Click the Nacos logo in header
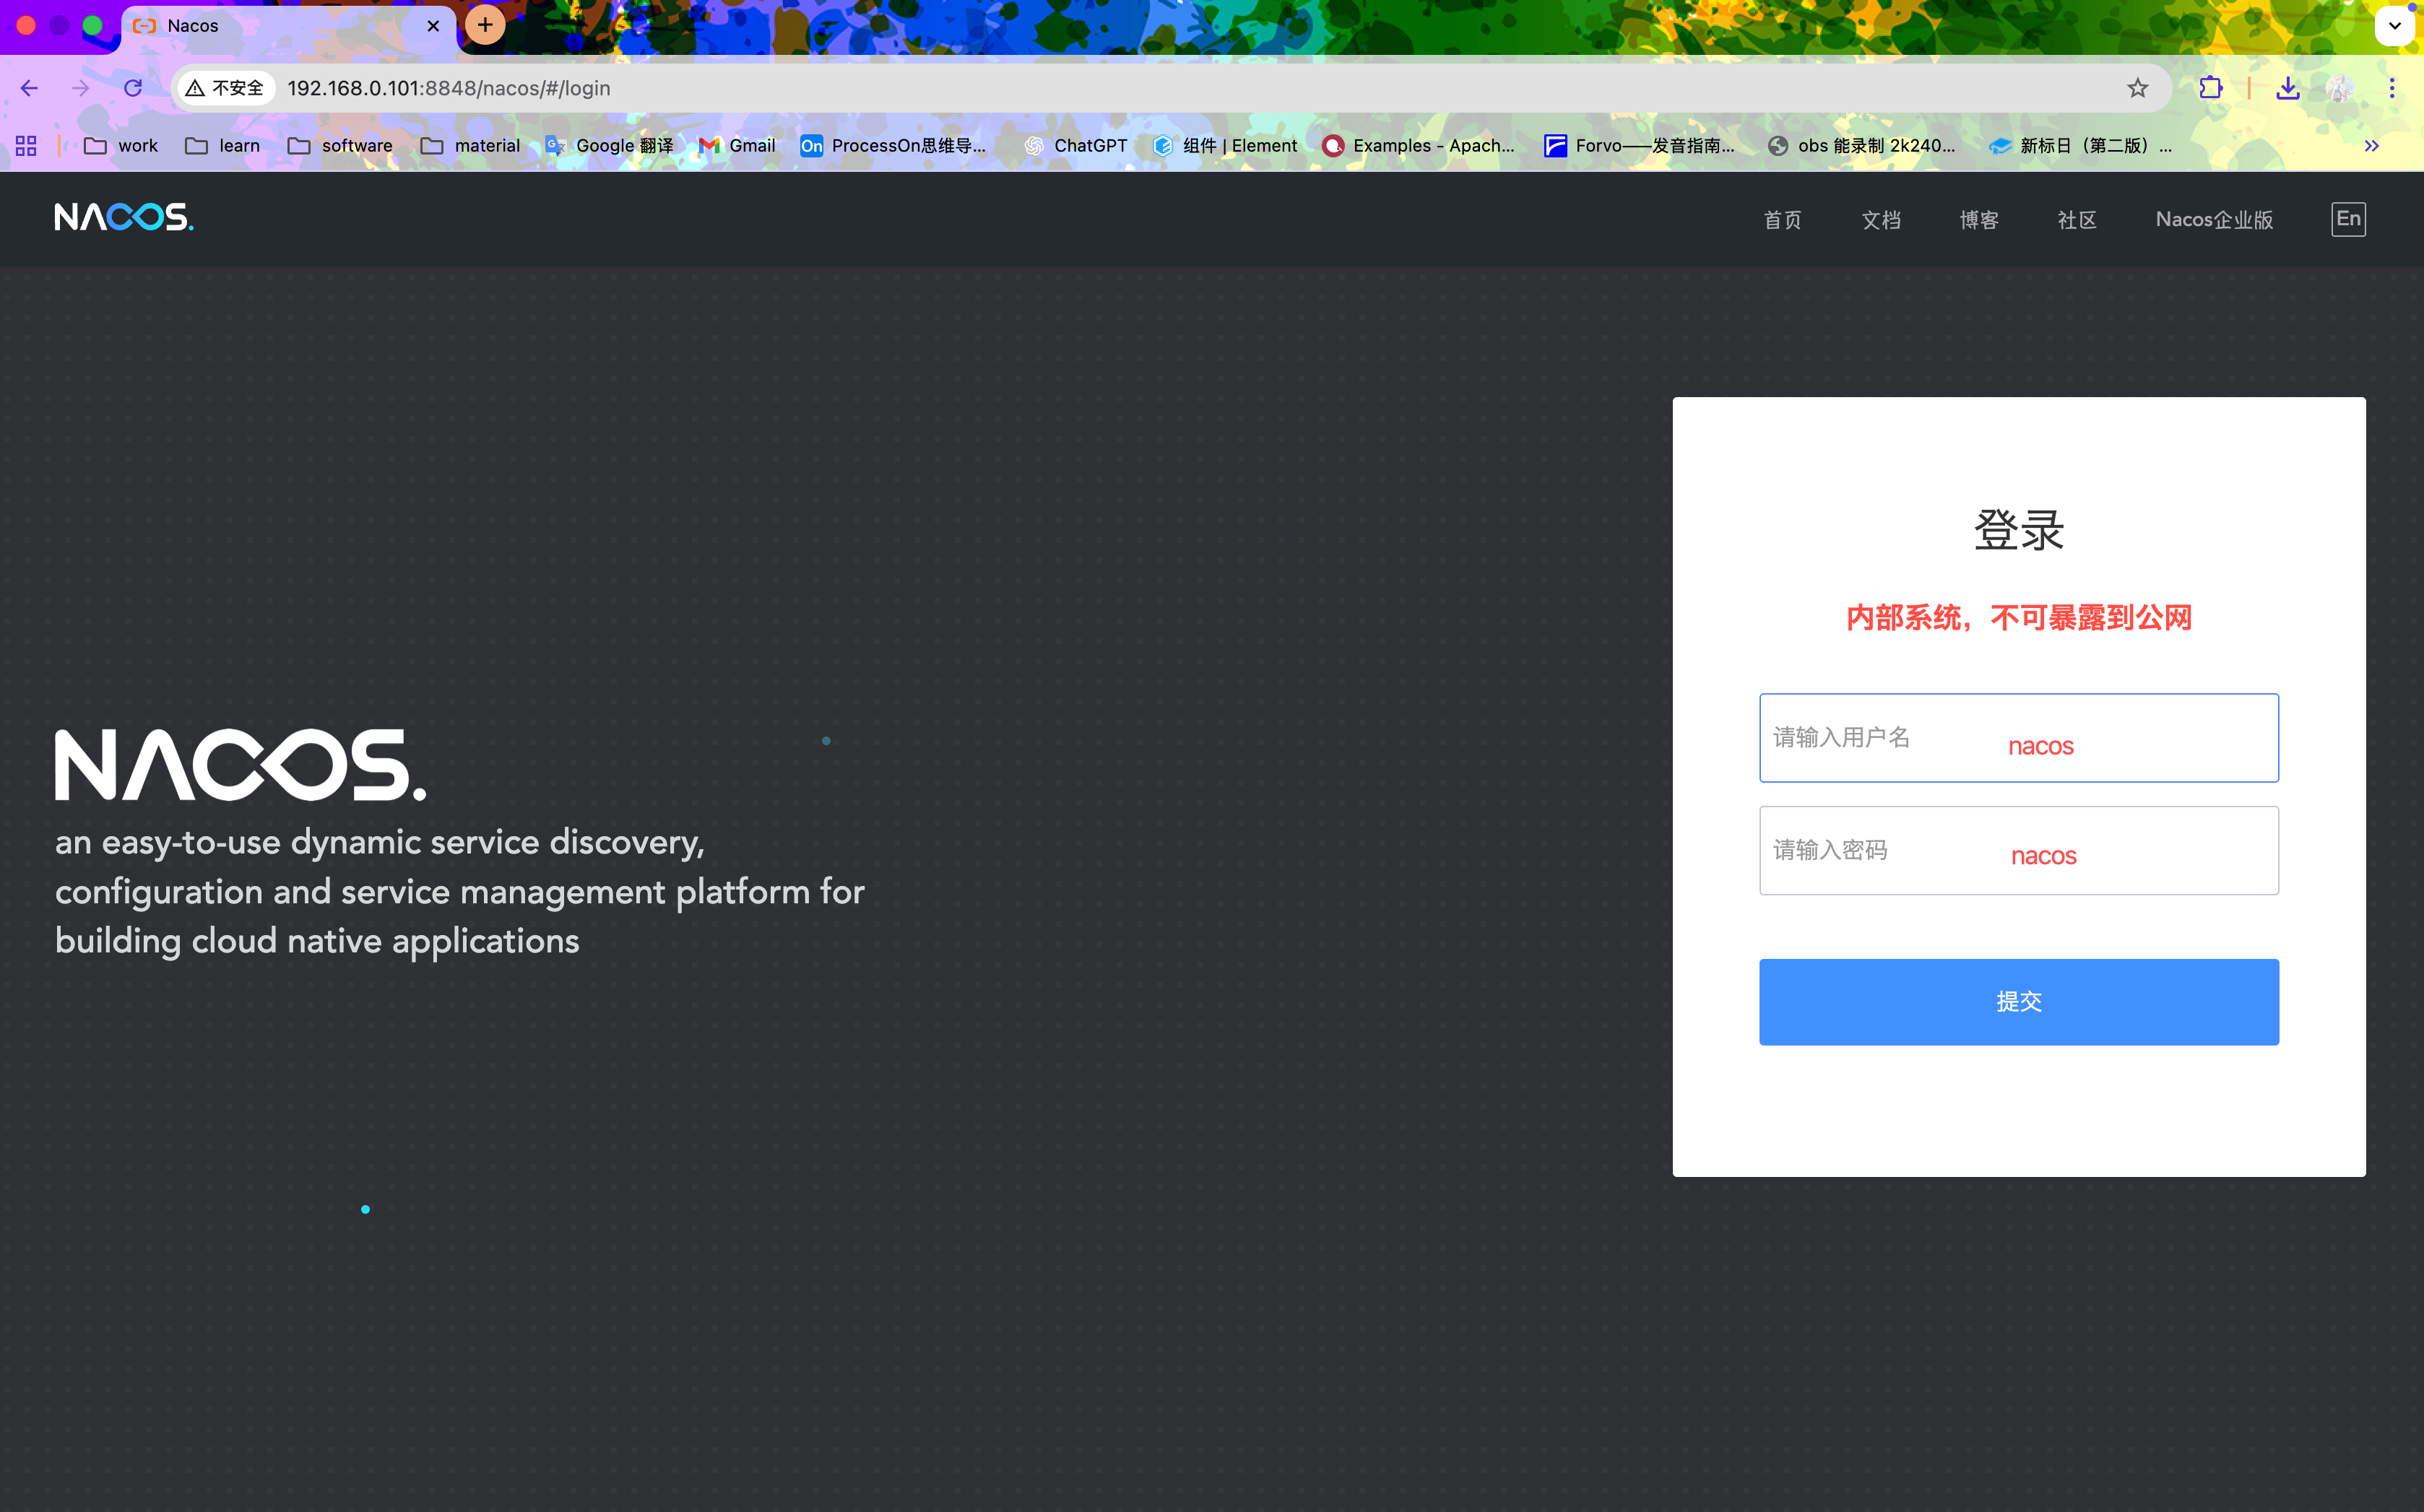Viewport: 2424px width, 1512px height. (x=123, y=217)
